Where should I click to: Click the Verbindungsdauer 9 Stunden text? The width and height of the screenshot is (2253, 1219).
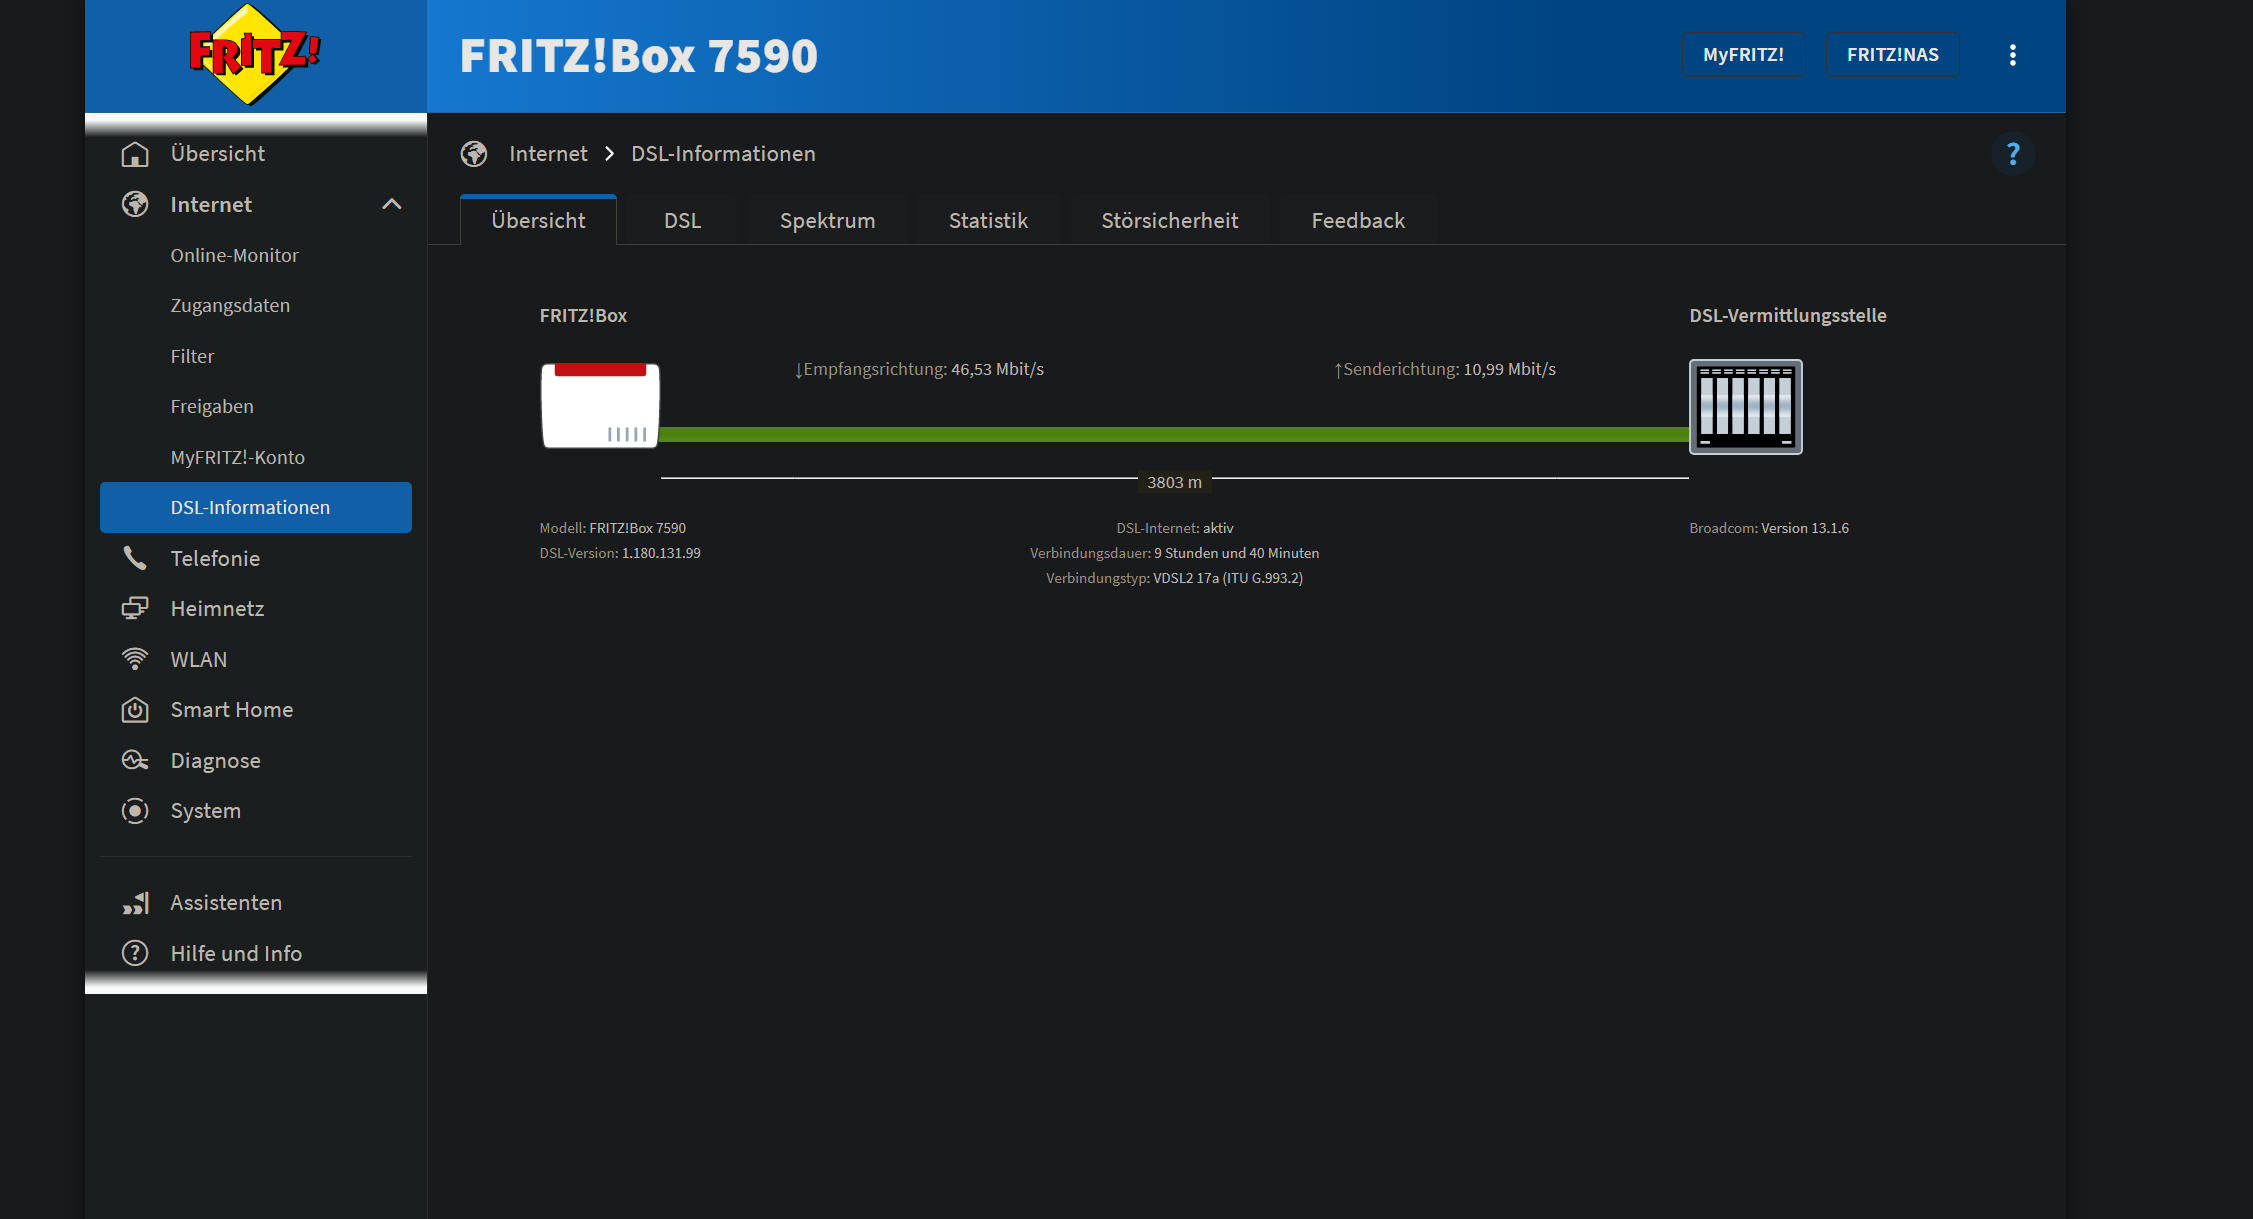[x=1174, y=553]
